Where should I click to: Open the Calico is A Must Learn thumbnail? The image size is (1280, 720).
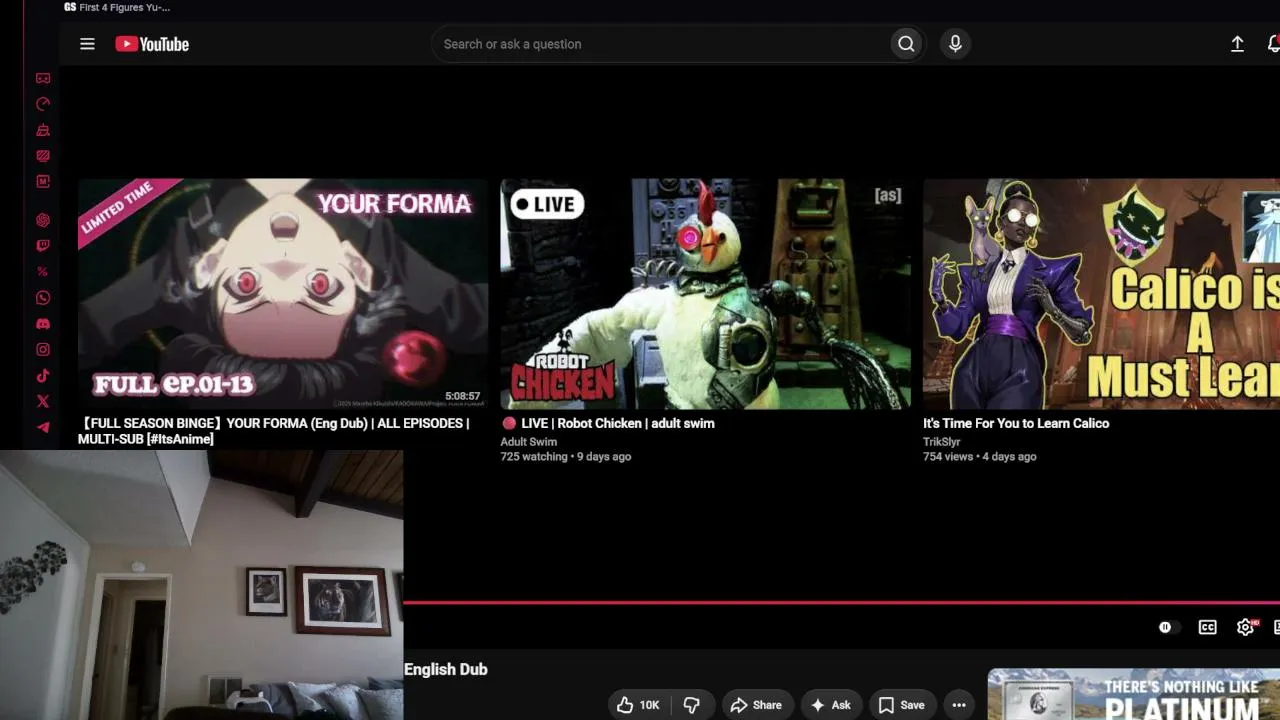pos(1101,294)
